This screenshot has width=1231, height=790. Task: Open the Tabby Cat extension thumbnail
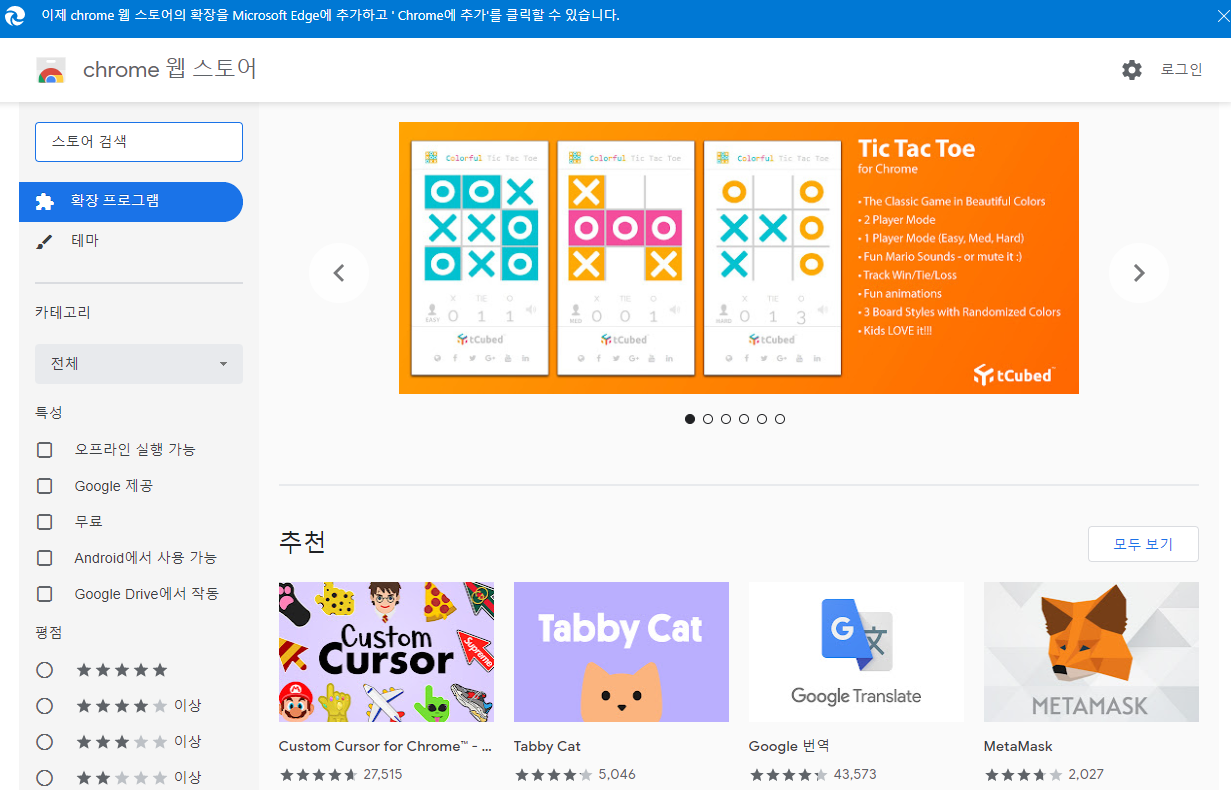[621, 652]
